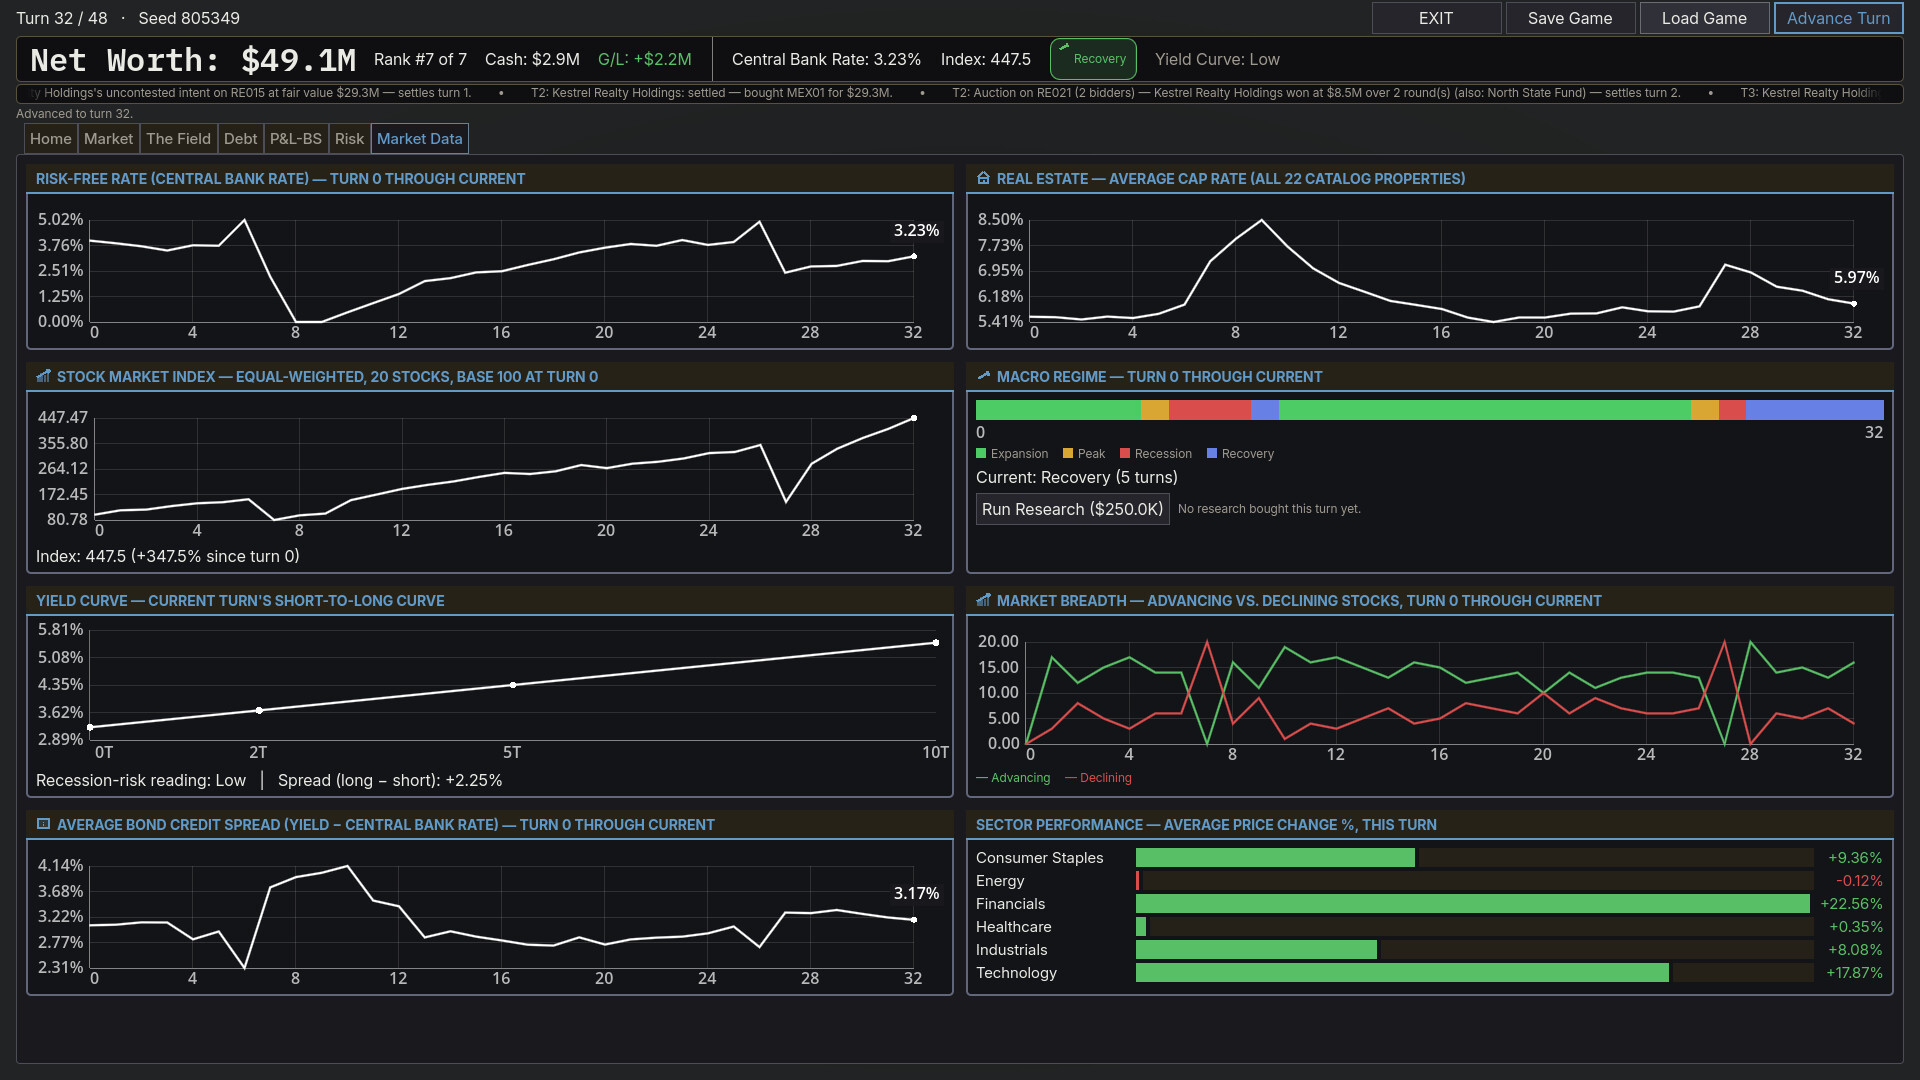This screenshot has width=1920, height=1080.
Task: Click the chart icon beside Stock Market Index
Action: click(43, 376)
